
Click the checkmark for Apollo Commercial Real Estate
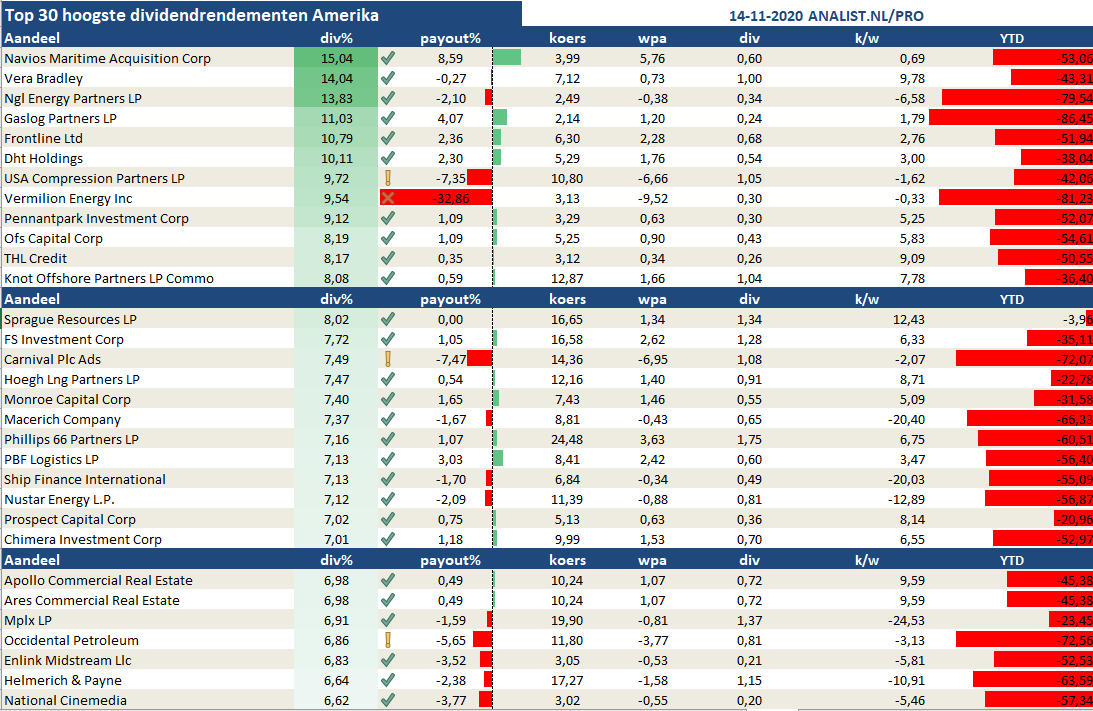pos(388,580)
